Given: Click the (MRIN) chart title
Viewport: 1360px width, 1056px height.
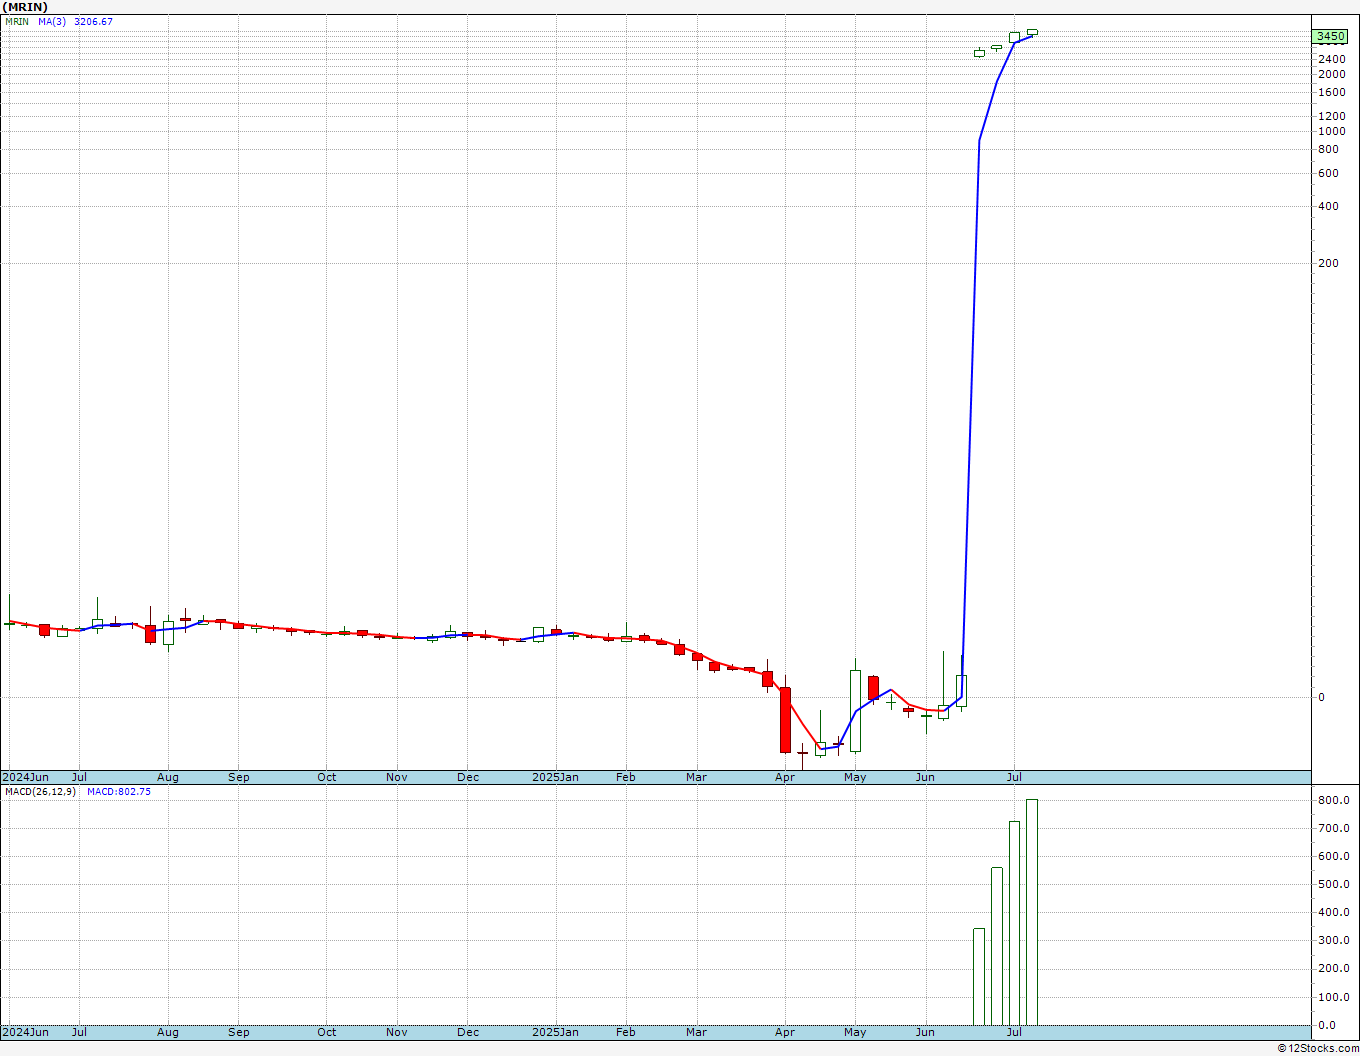Looking at the screenshot, I should [24, 7].
